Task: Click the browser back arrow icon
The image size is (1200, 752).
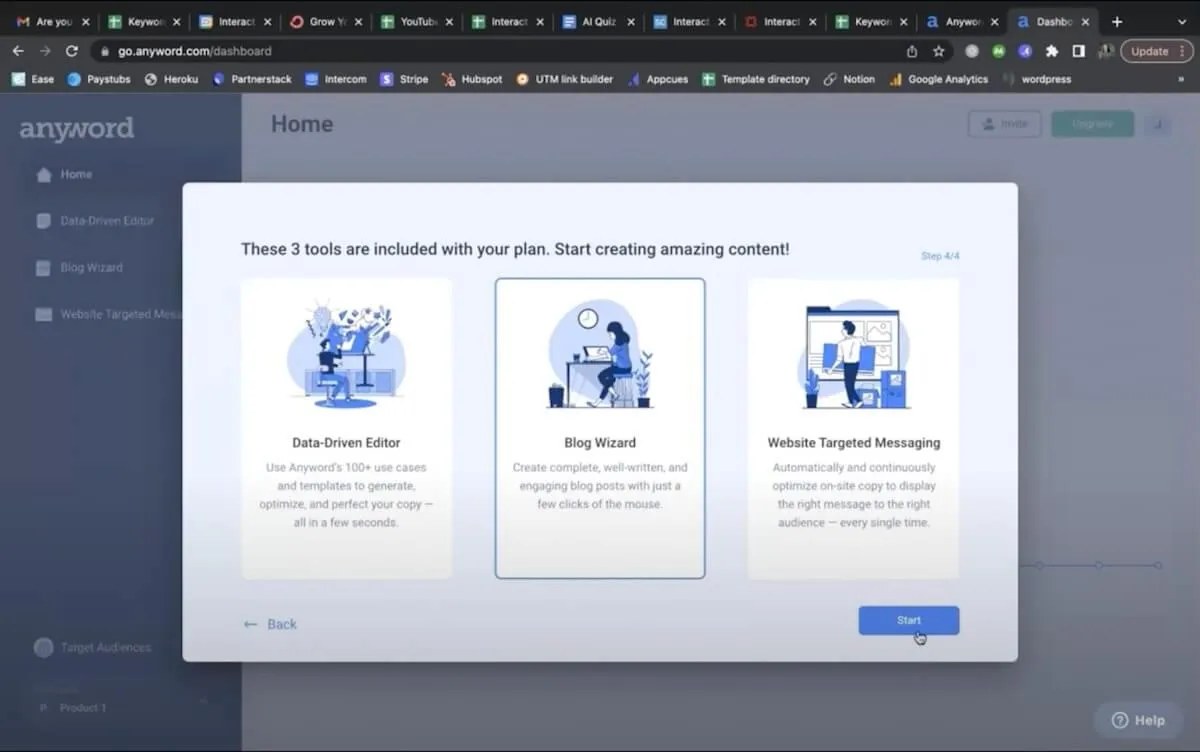Action: pyautogui.click(x=18, y=51)
